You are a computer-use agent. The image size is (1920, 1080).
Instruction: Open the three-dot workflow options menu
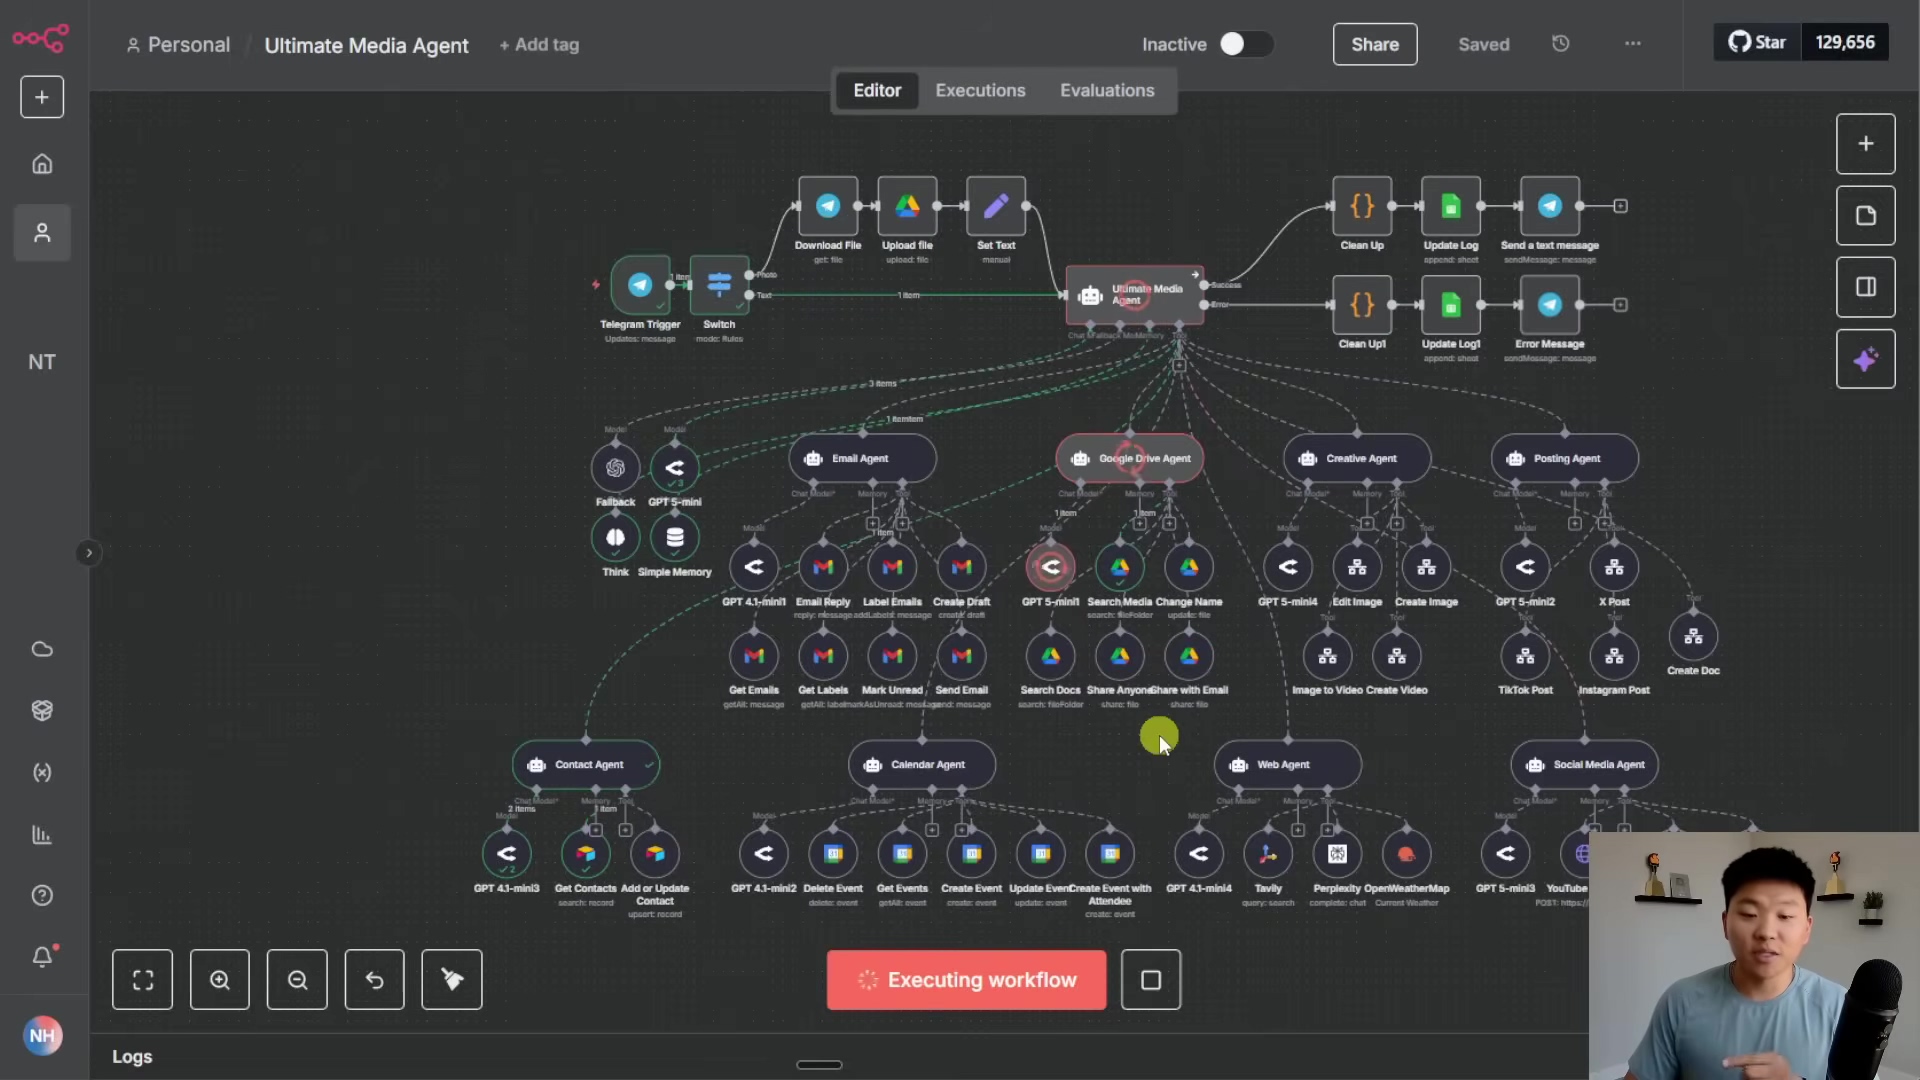pyautogui.click(x=1633, y=44)
